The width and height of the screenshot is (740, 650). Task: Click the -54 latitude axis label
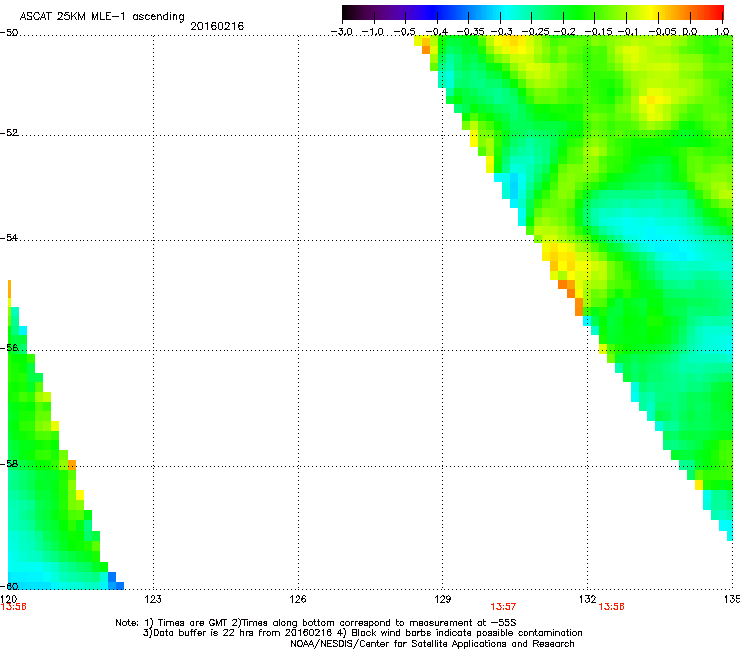pyautogui.click(x=9, y=237)
